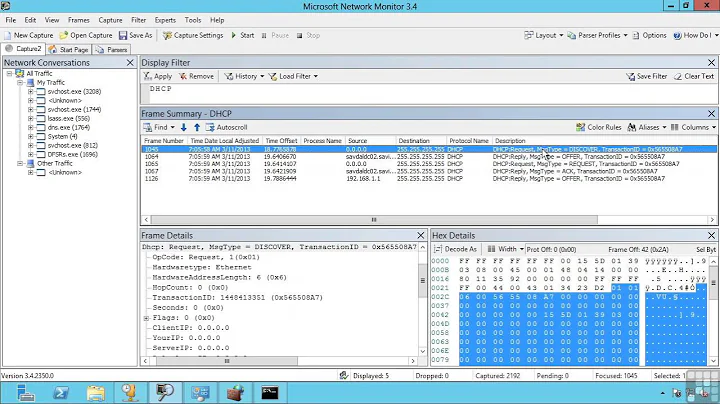Viewport: 720px width, 404px height.
Task: Open the Tools menu
Action: (x=193, y=20)
